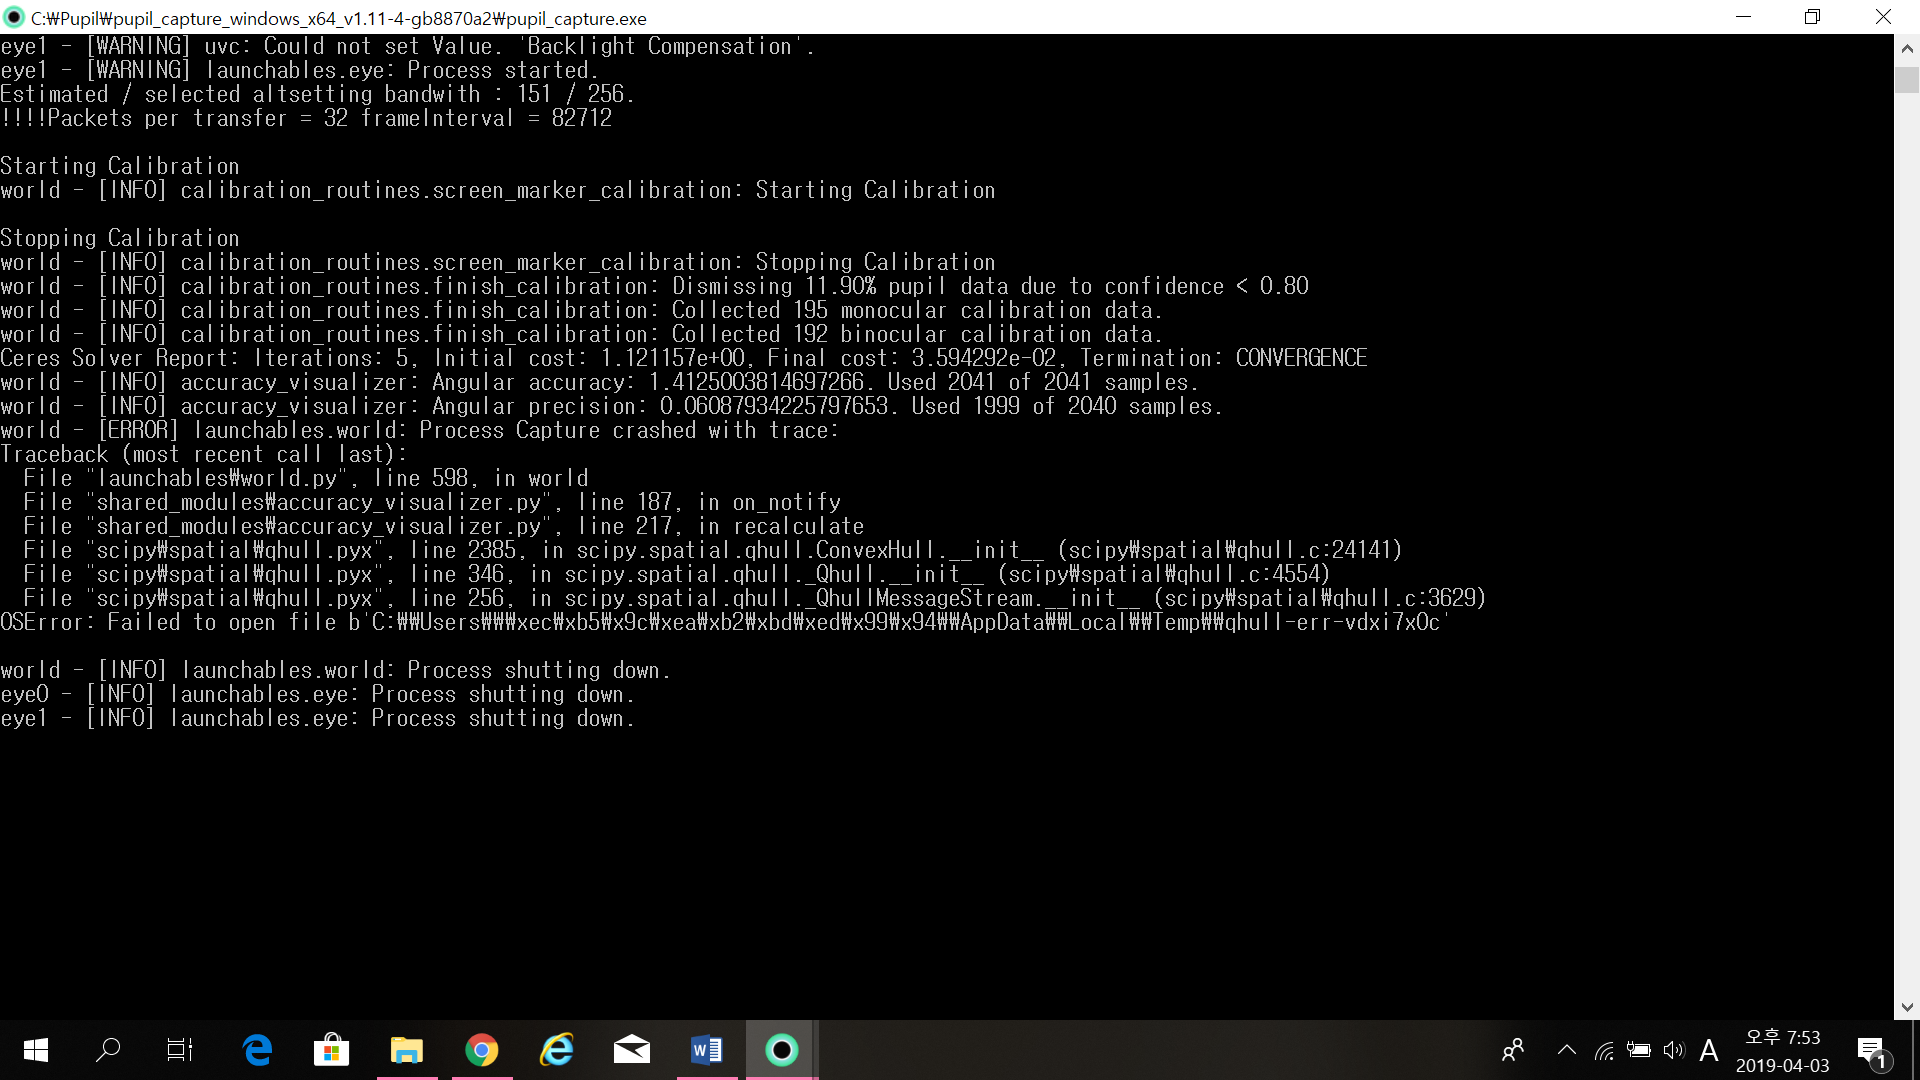Open Microsoft Word from the taskbar
1920x1080 pixels.
click(x=706, y=1050)
